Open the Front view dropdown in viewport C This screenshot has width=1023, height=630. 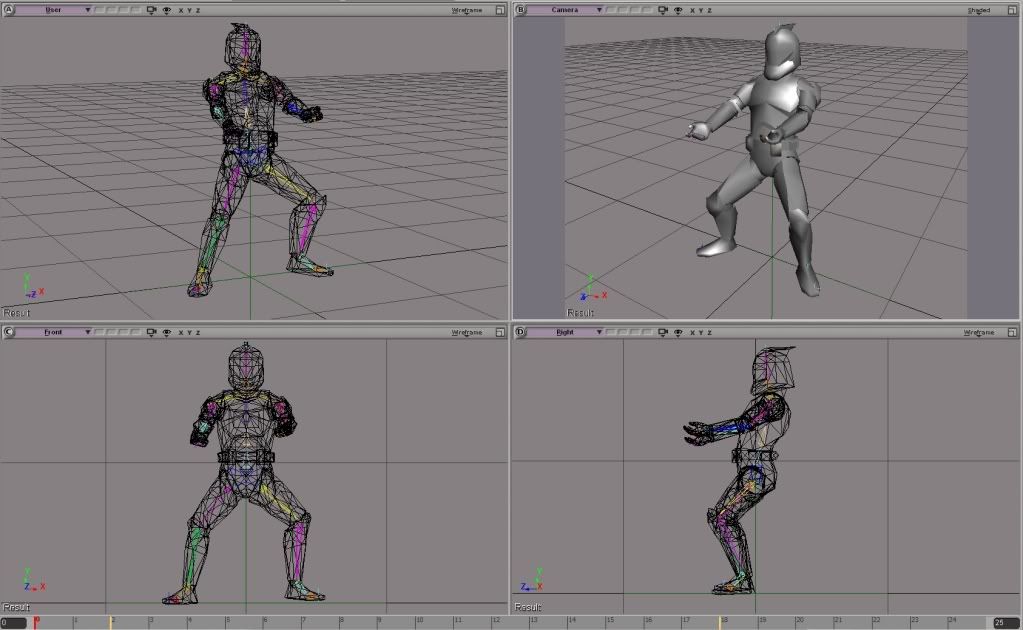pos(53,332)
